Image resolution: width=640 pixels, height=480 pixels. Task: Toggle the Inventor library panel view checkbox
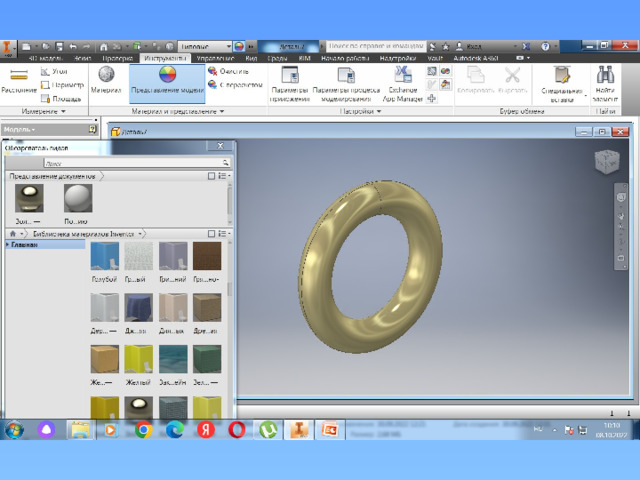pos(211,233)
